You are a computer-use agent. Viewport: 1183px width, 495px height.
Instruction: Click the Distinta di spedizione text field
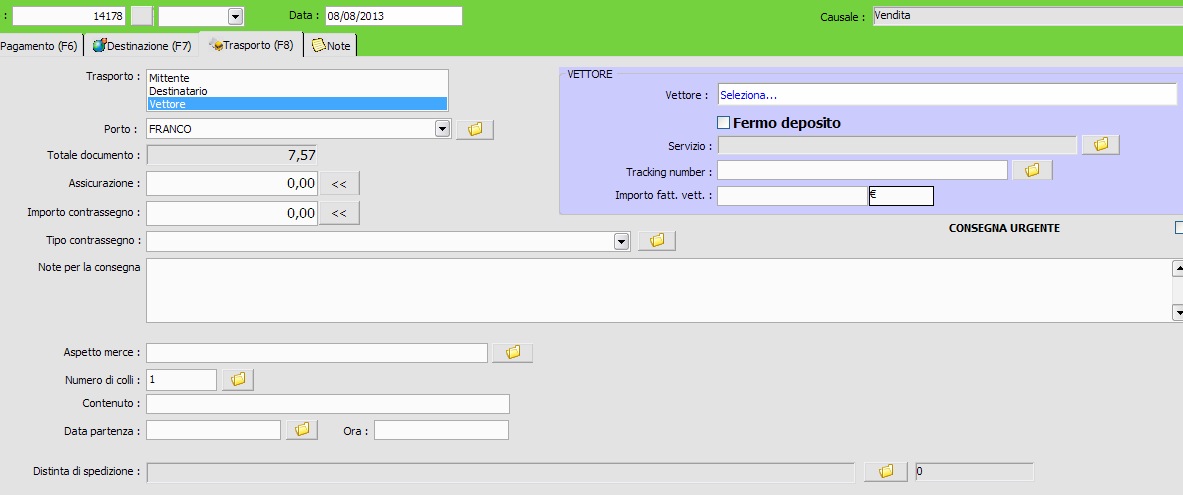point(500,472)
